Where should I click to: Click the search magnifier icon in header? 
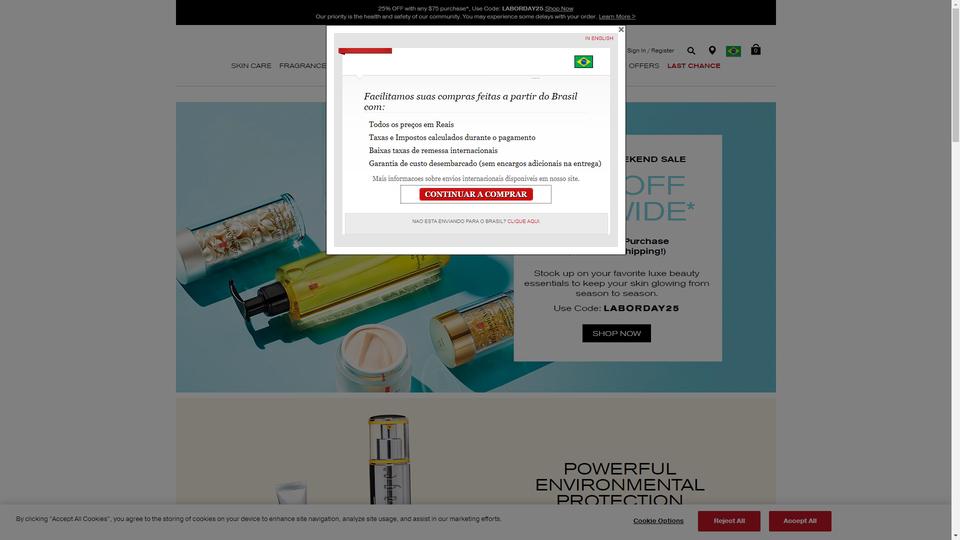point(691,51)
